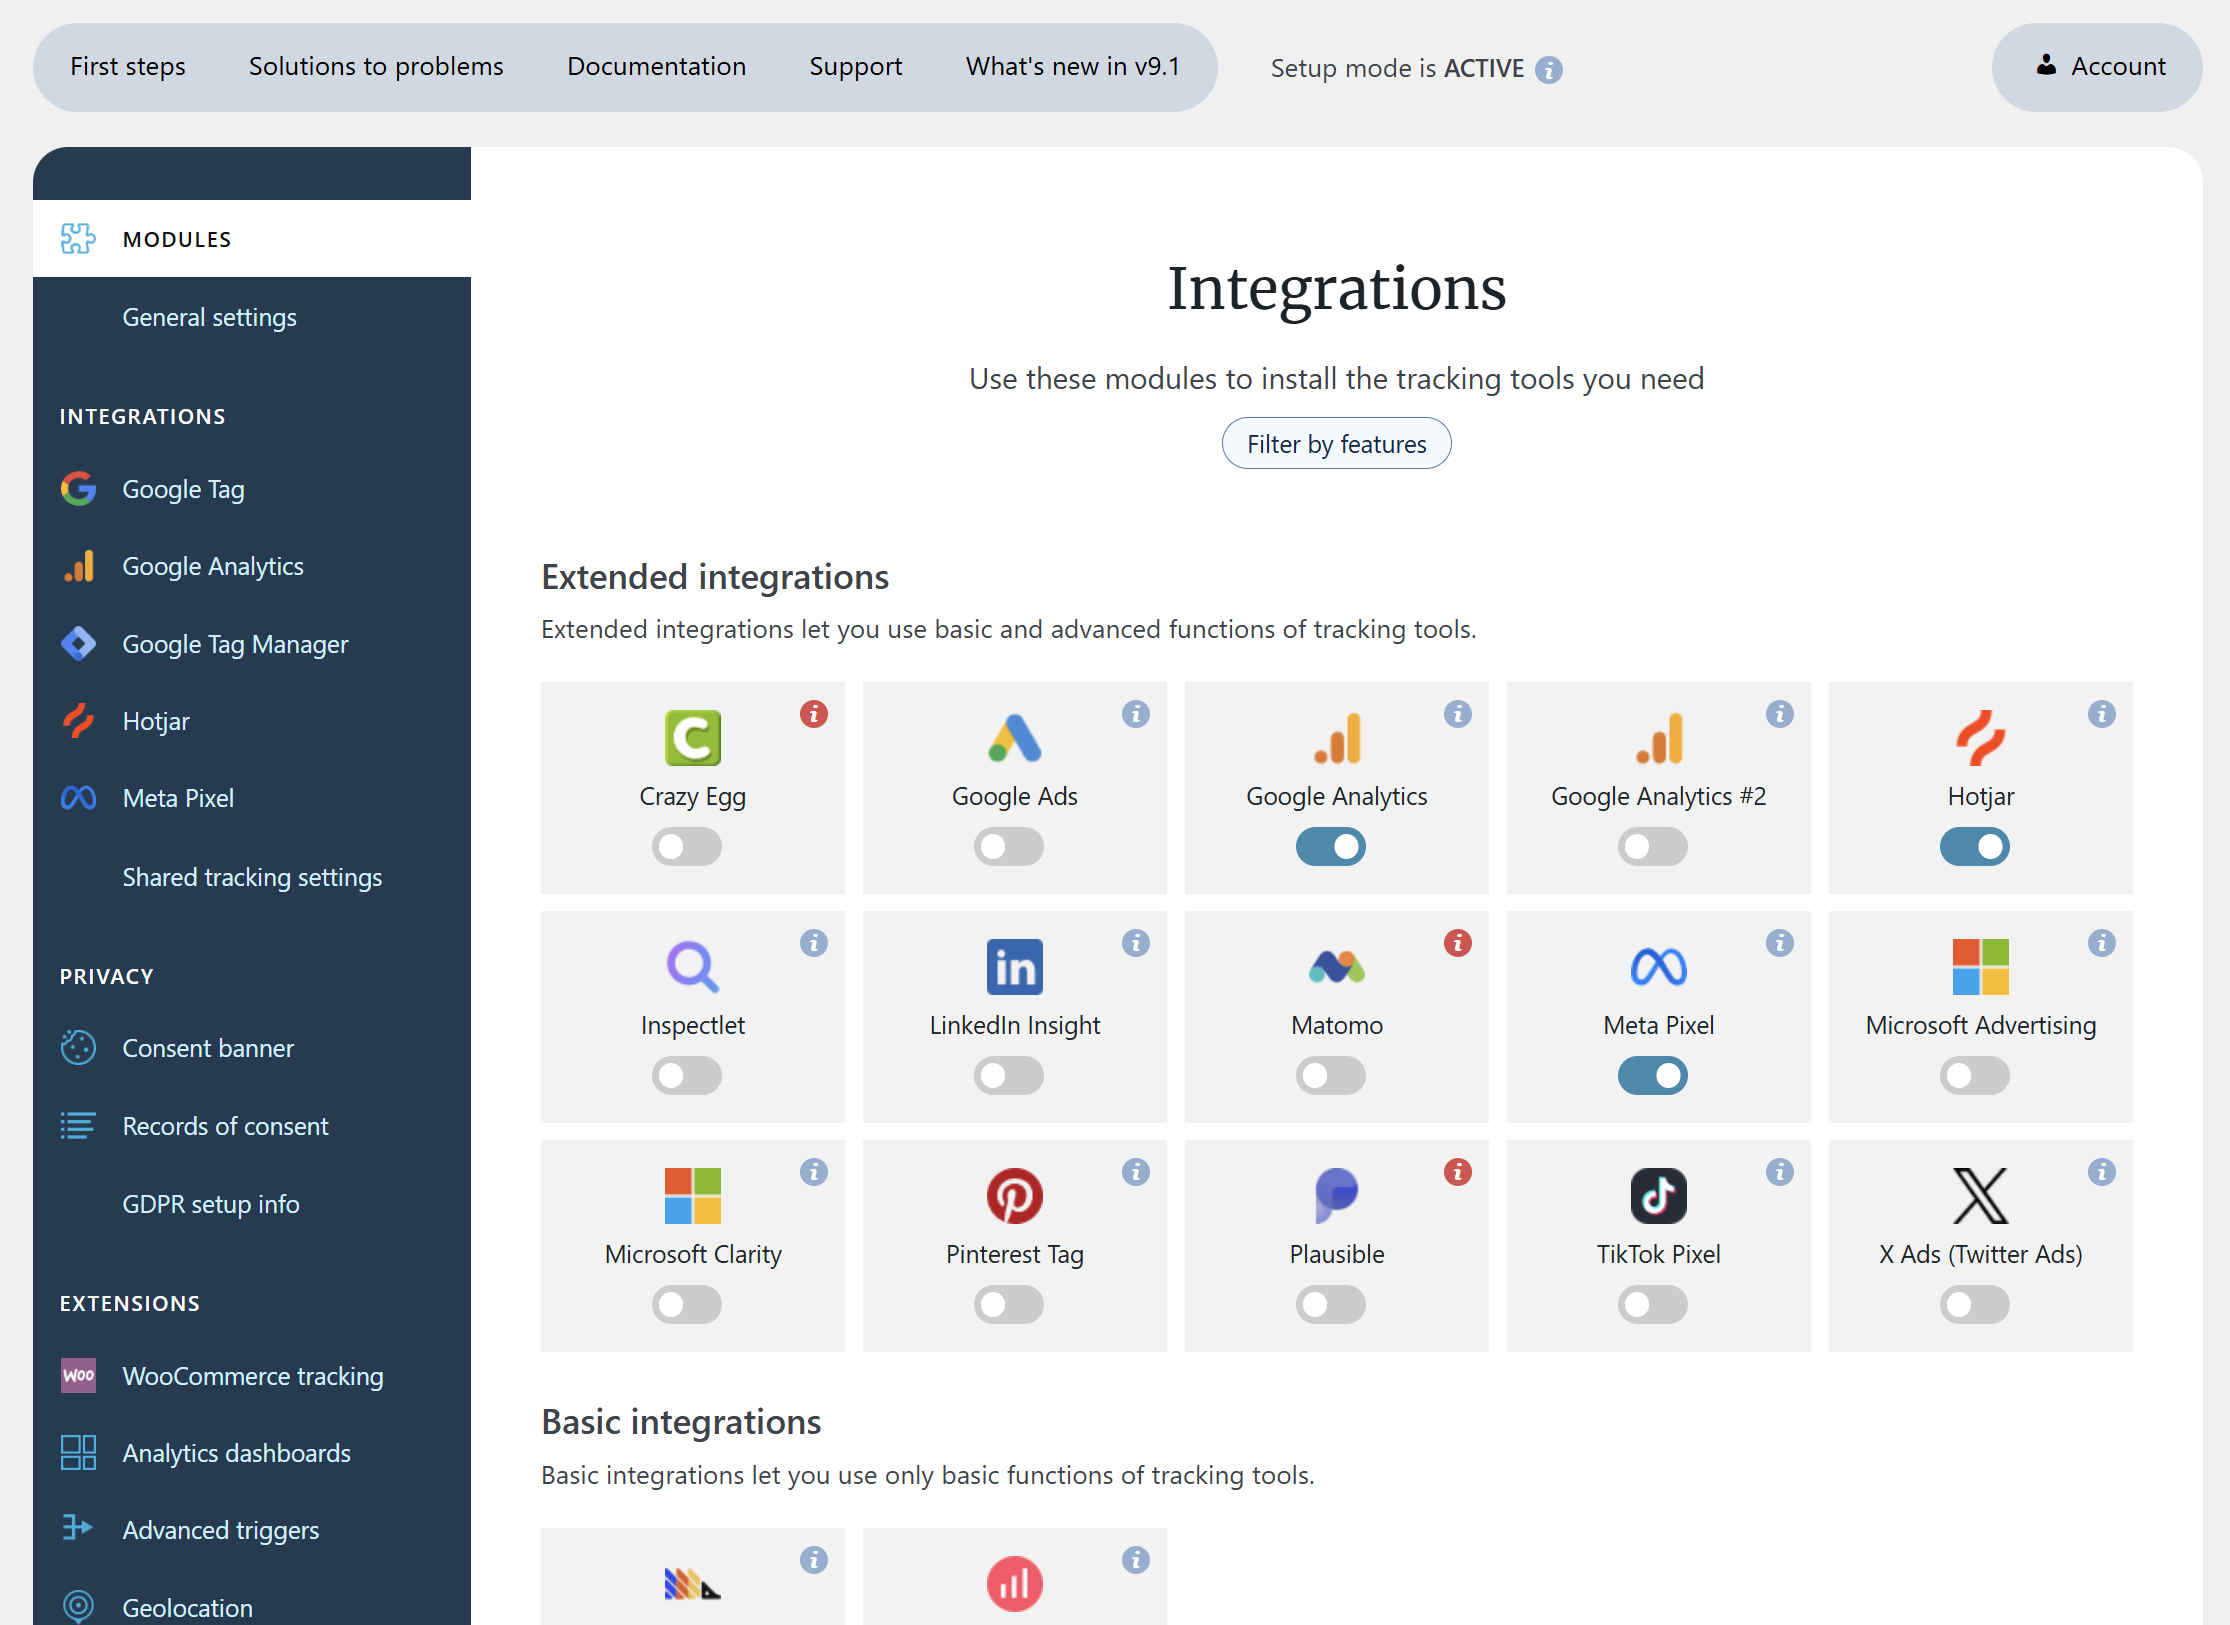
Task: Select the MODULES sidebar tab
Action: coord(252,239)
